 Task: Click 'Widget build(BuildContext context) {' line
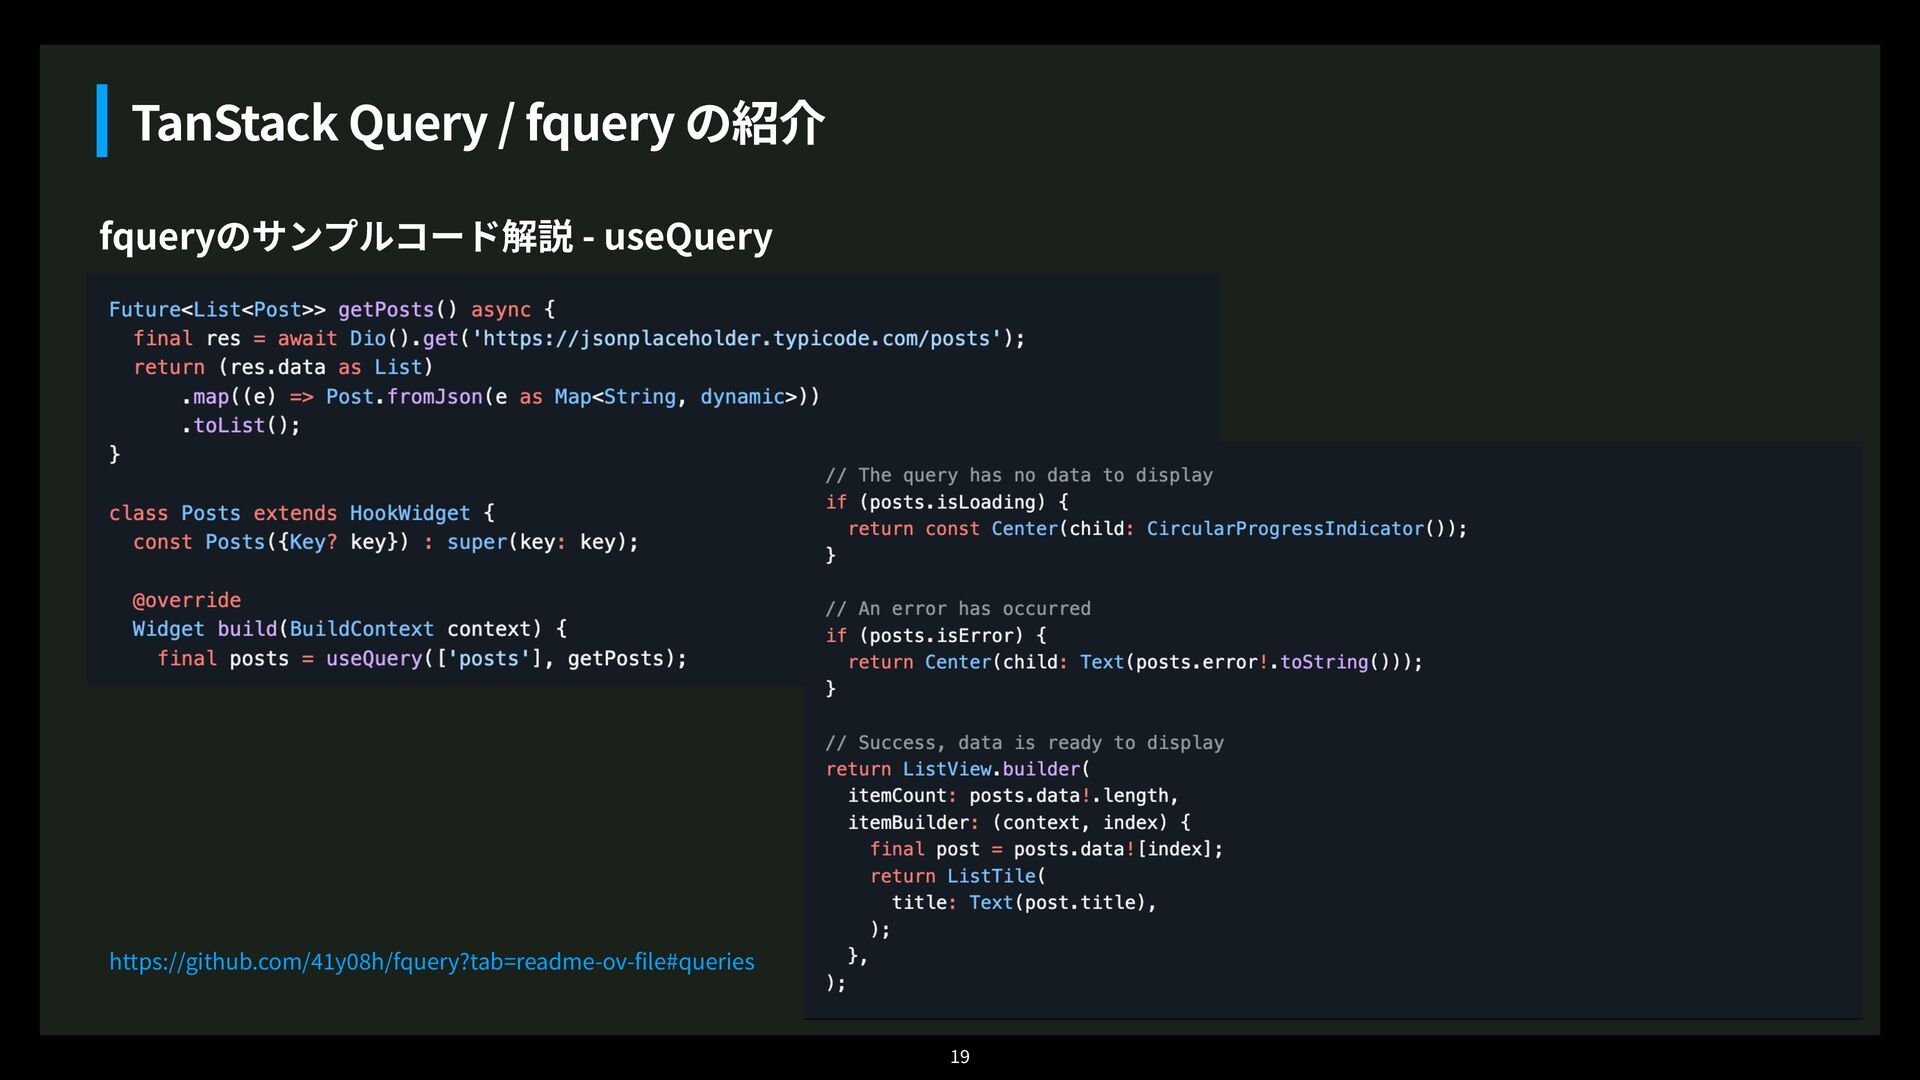(x=350, y=629)
